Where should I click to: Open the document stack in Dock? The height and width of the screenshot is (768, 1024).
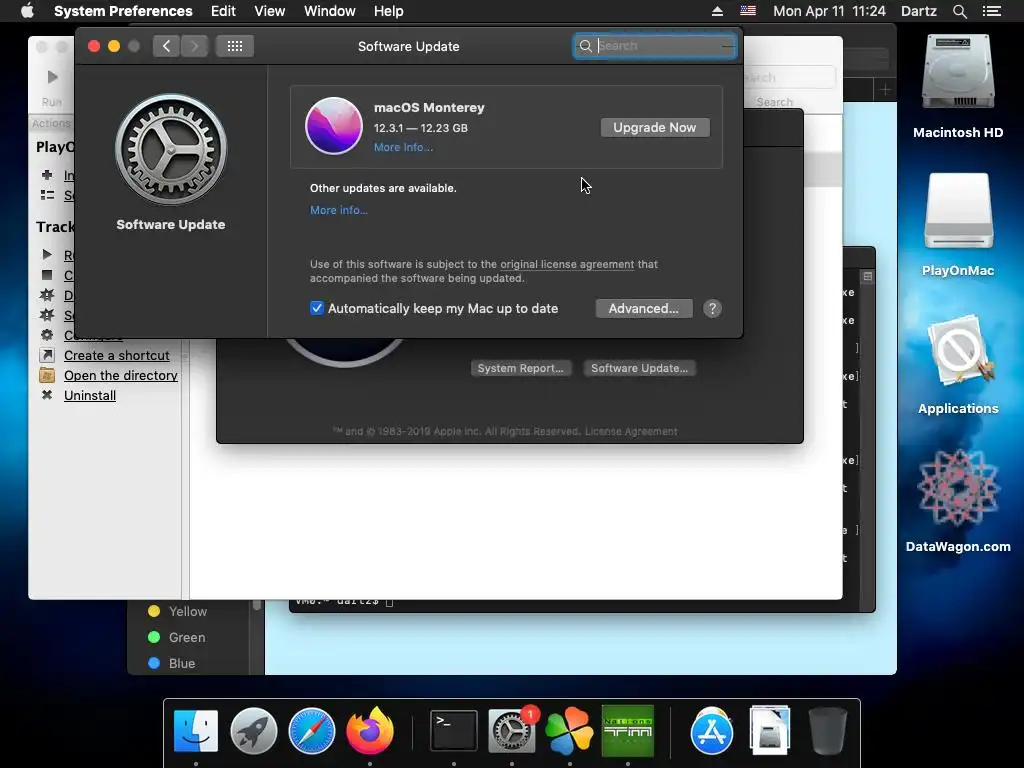769,729
